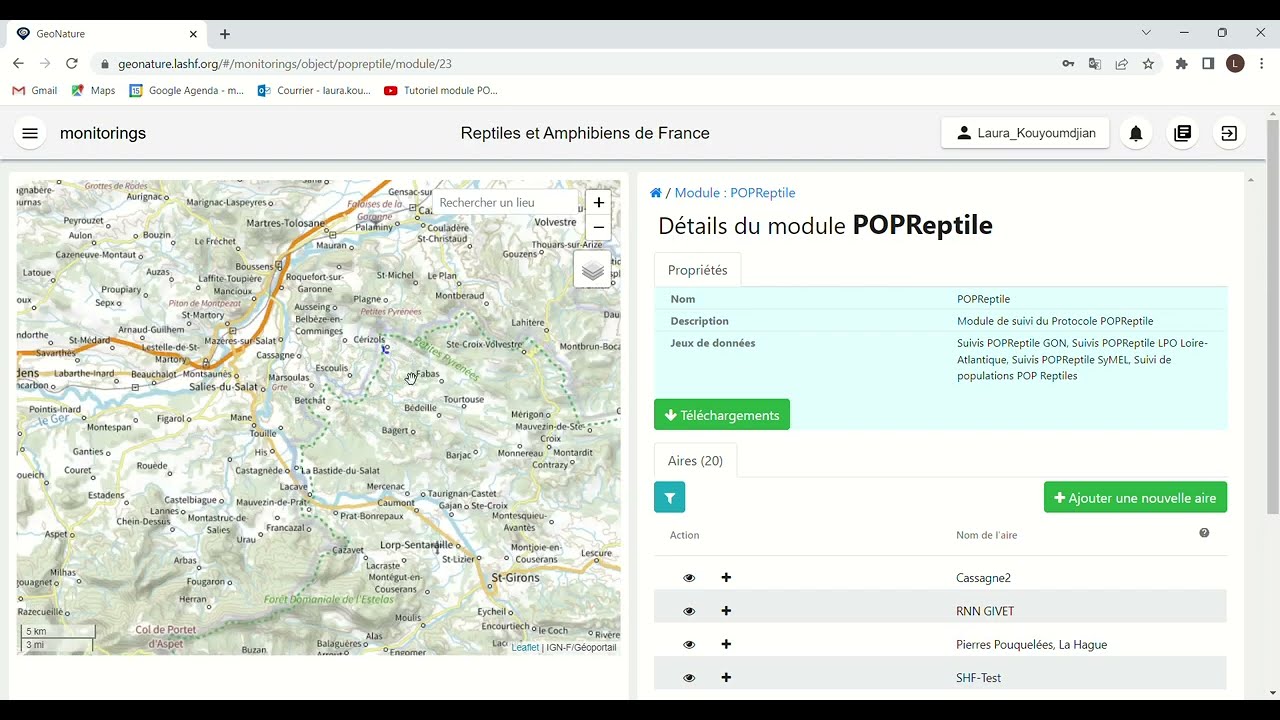Click the Action column header

[x=684, y=535]
